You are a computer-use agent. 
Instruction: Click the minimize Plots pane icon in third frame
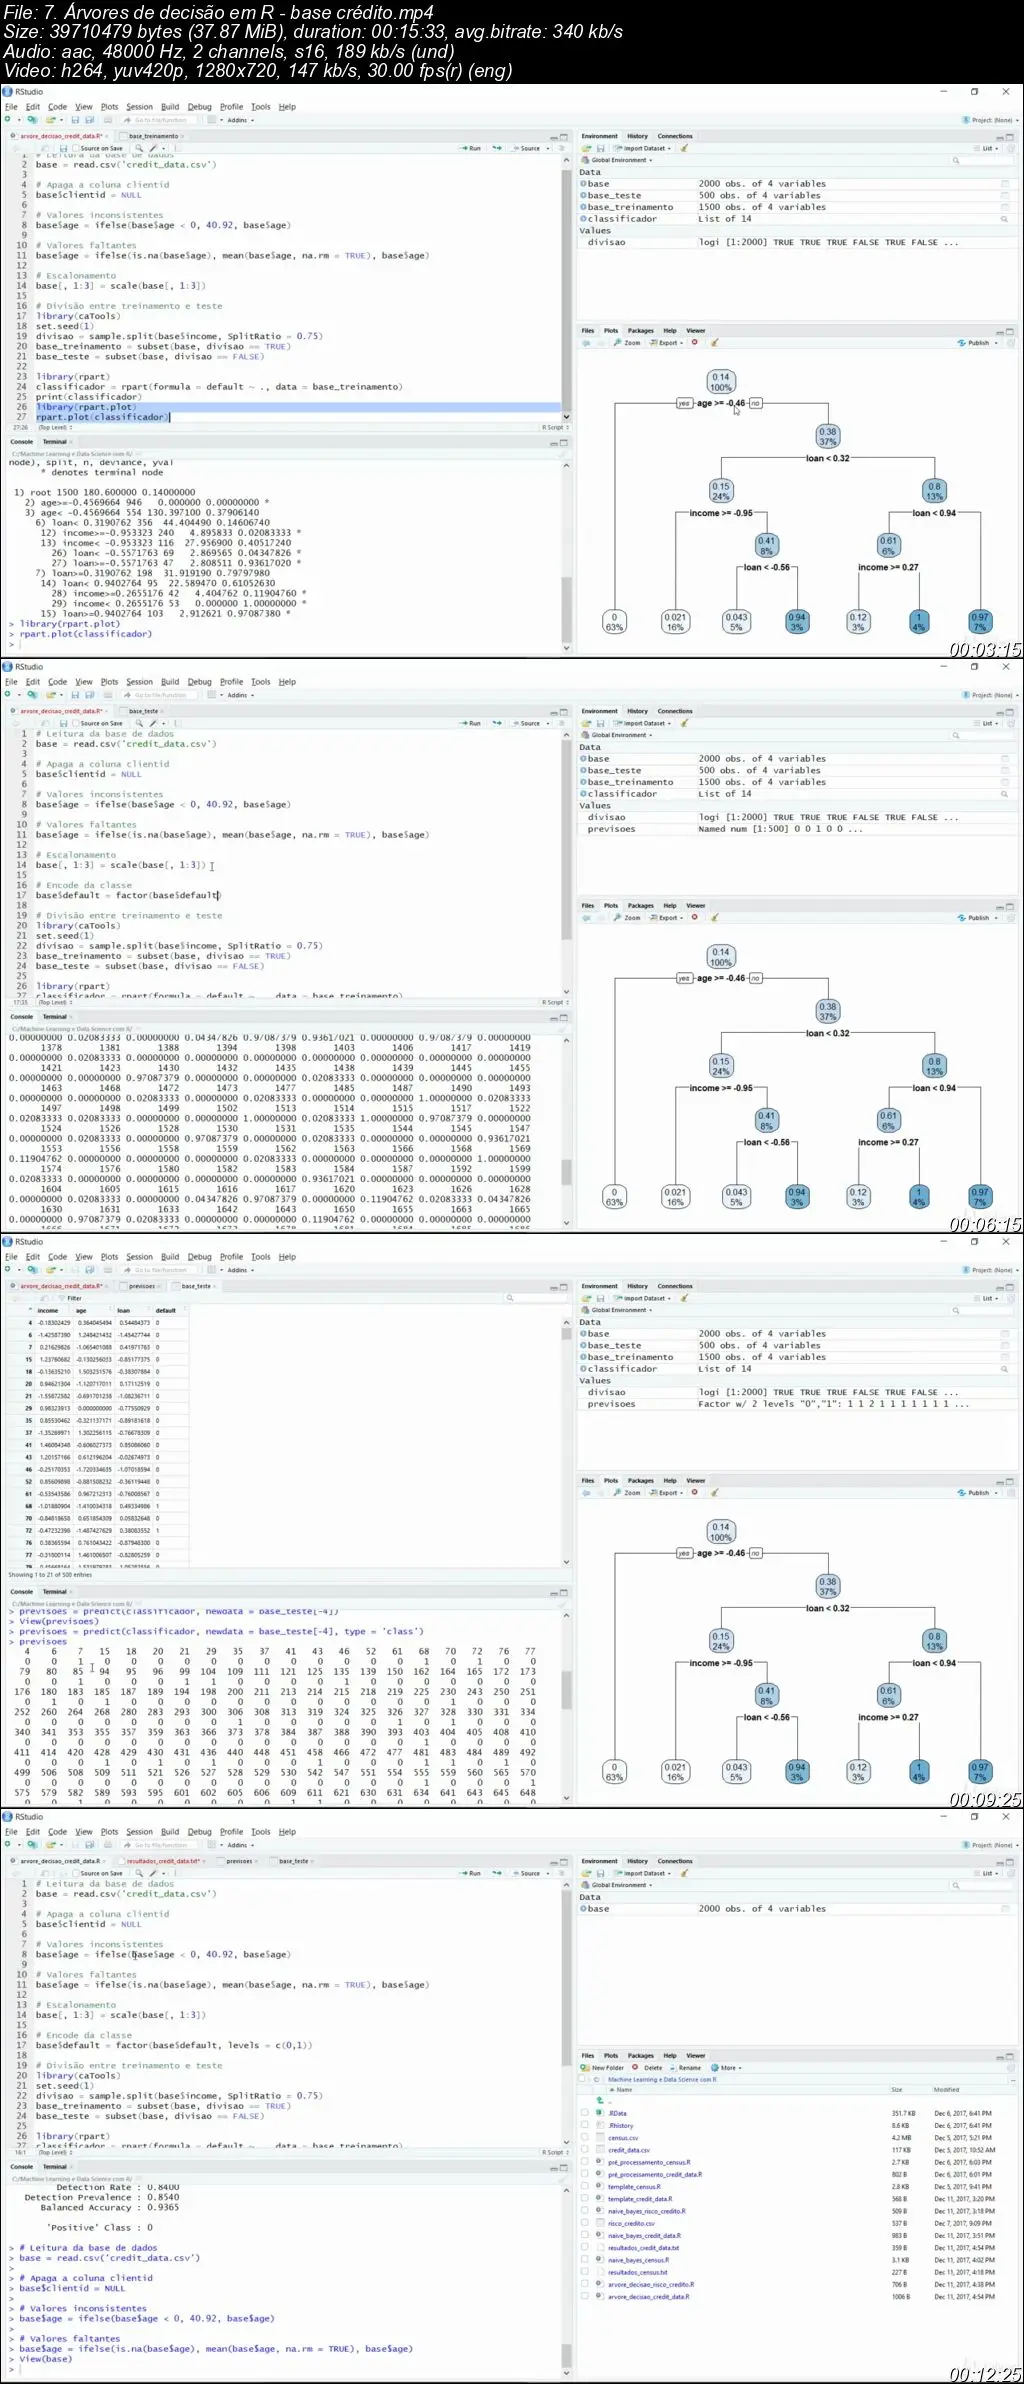[x=998, y=1482]
